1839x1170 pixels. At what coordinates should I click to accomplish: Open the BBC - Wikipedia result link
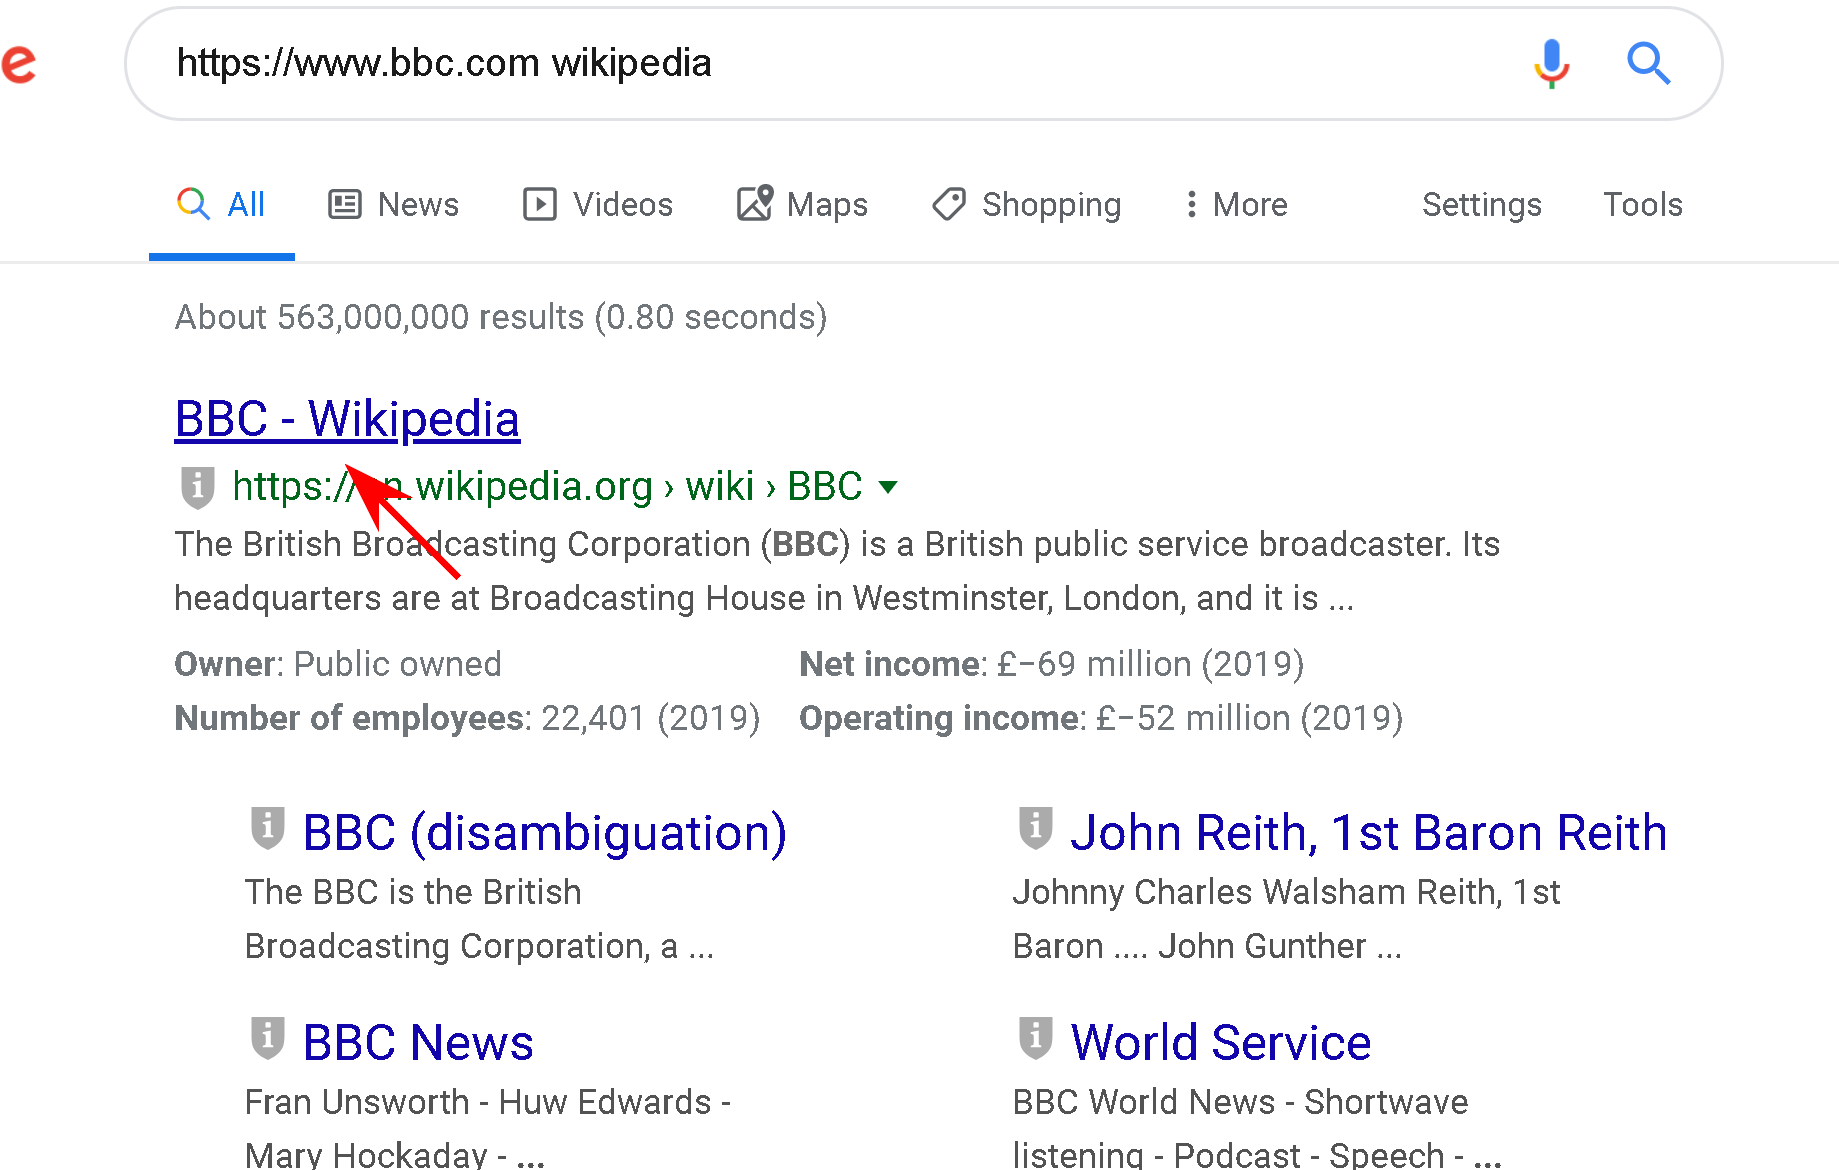click(x=347, y=418)
